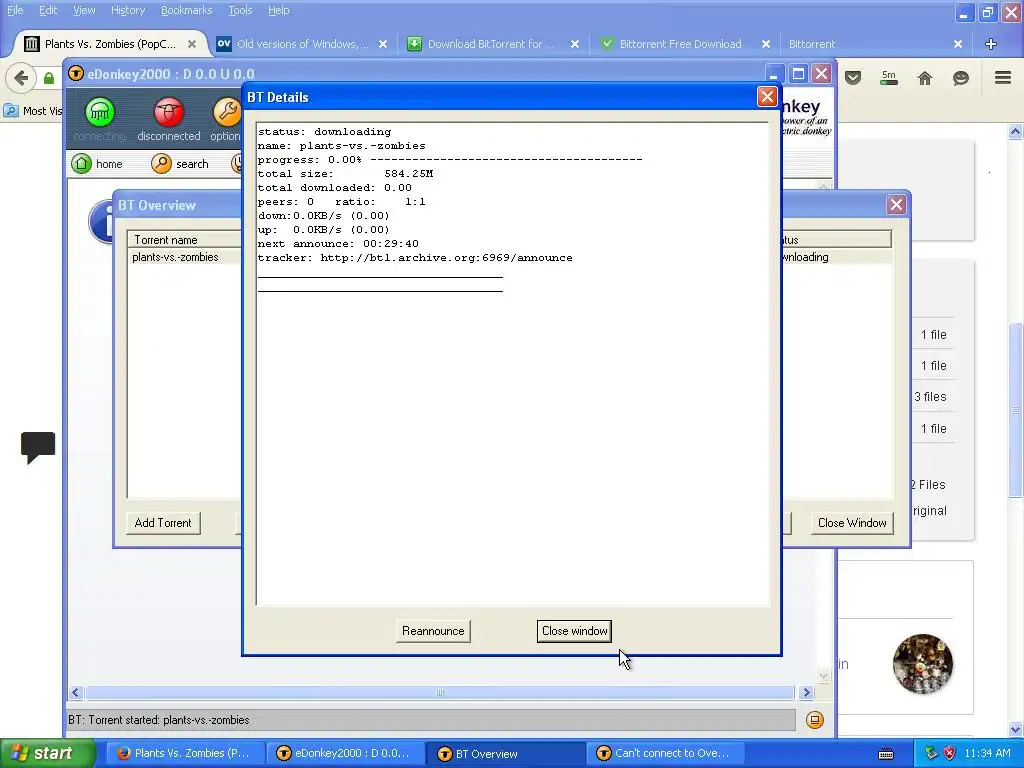1024x768 pixels.
Task: Click right arrow of eDonkey horizontal scrollbar
Action: point(806,692)
